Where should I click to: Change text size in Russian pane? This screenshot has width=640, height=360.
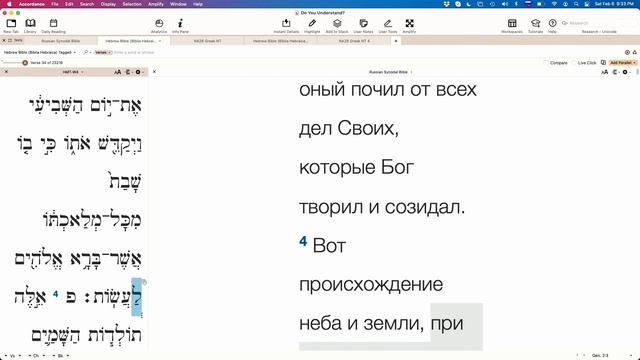pyautogui.click(x=604, y=72)
